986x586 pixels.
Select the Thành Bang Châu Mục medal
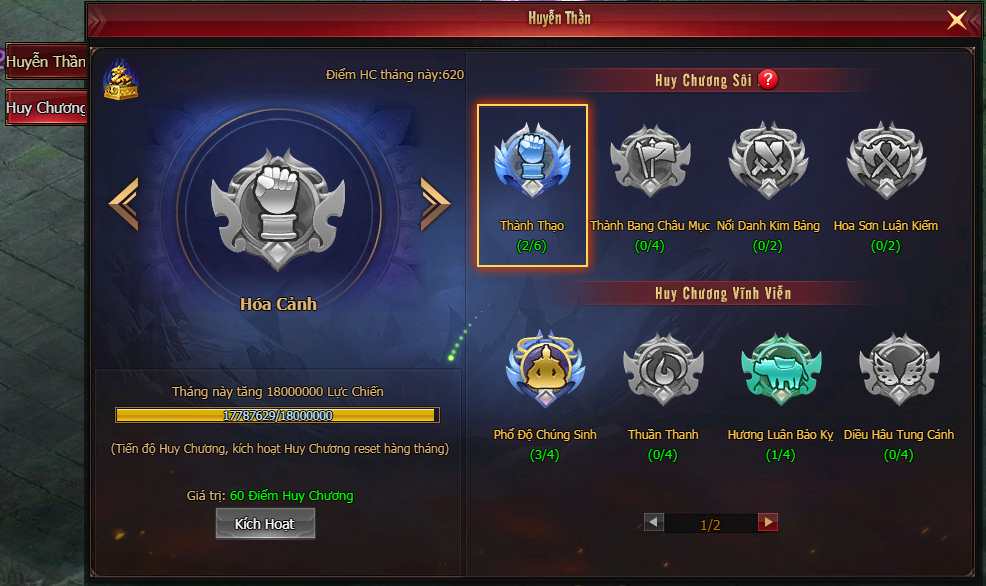click(x=650, y=160)
